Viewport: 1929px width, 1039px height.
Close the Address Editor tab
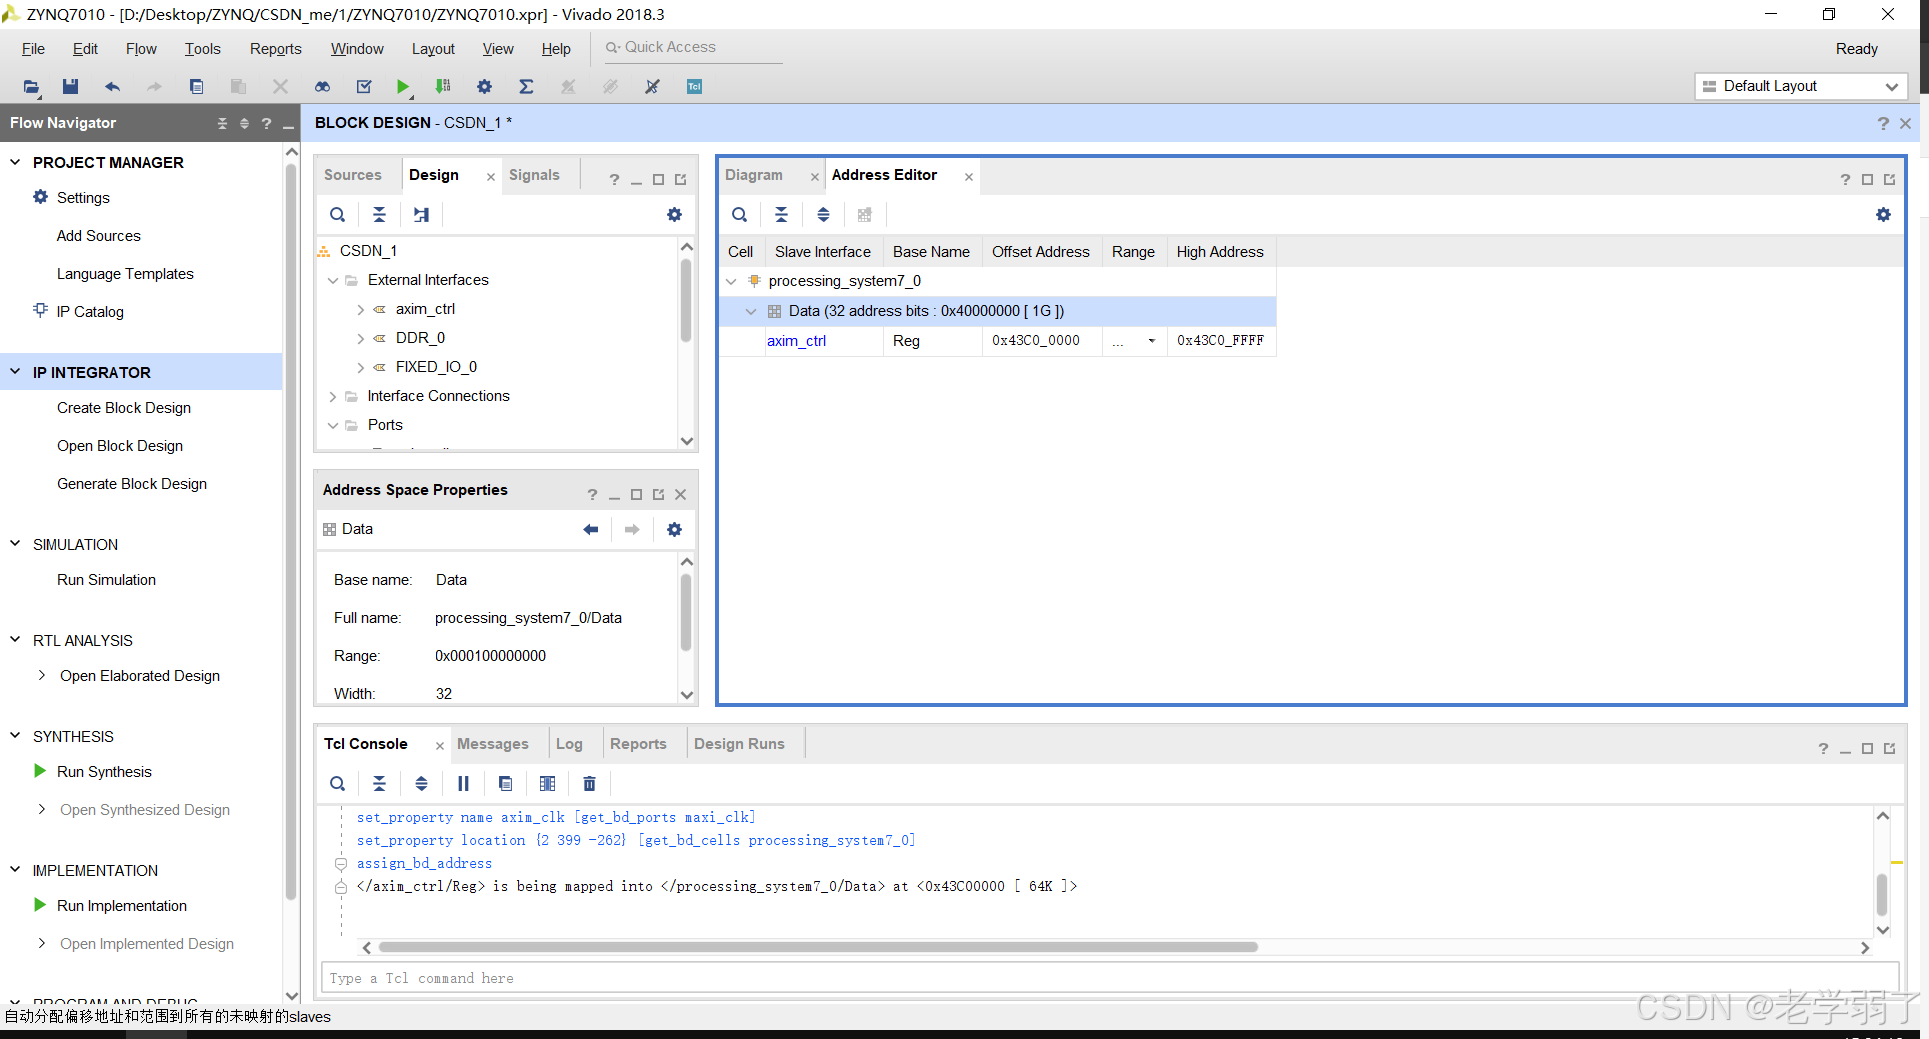point(968,177)
